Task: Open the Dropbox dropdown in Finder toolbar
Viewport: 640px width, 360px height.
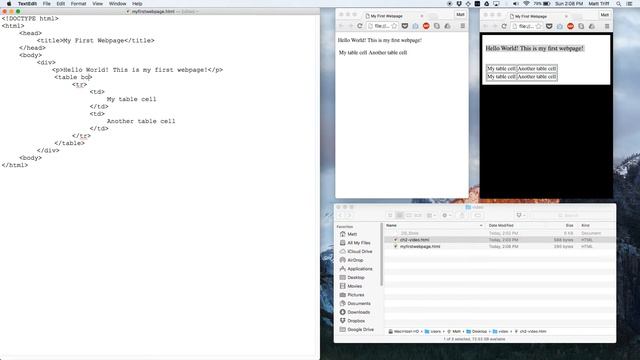Action: click(x=521, y=215)
